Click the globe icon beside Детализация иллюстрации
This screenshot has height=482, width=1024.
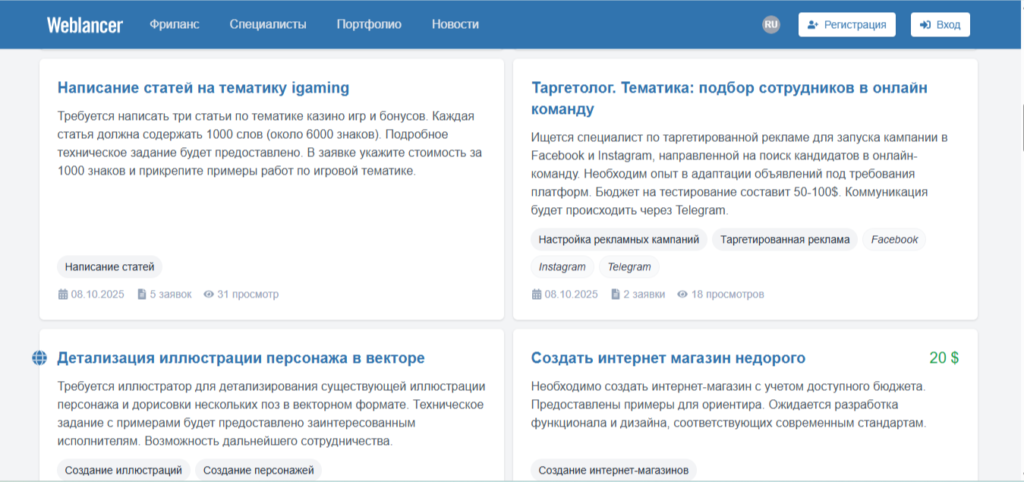[x=40, y=358]
